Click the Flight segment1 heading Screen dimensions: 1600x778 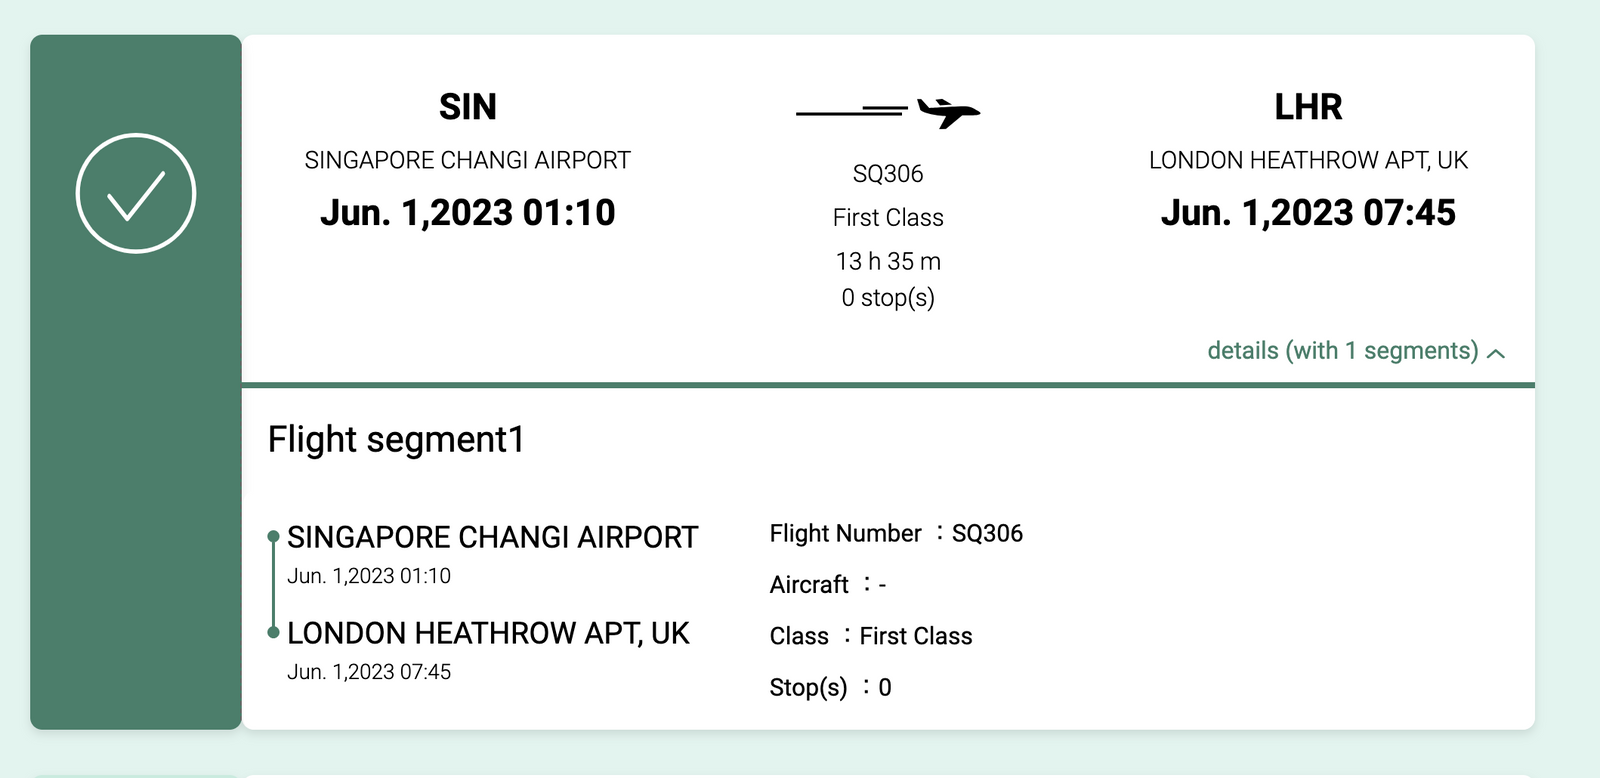[396, 440]
